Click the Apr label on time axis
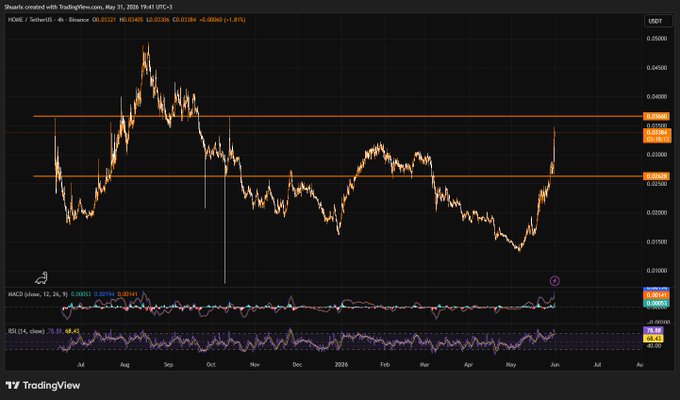This screenshot has height=400, width=680. pos(468,365)
